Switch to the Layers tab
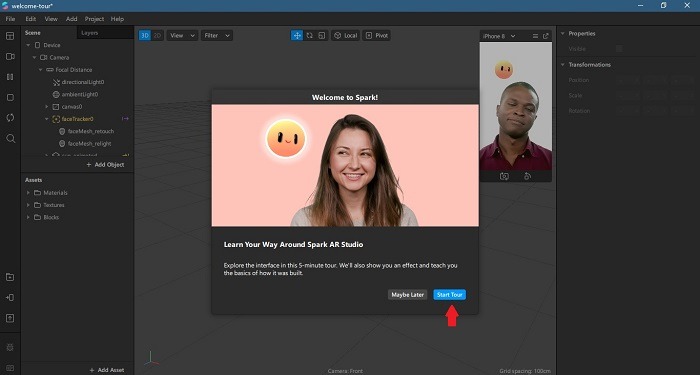Viewport: 700px width, 375px height. coord(90,33)
